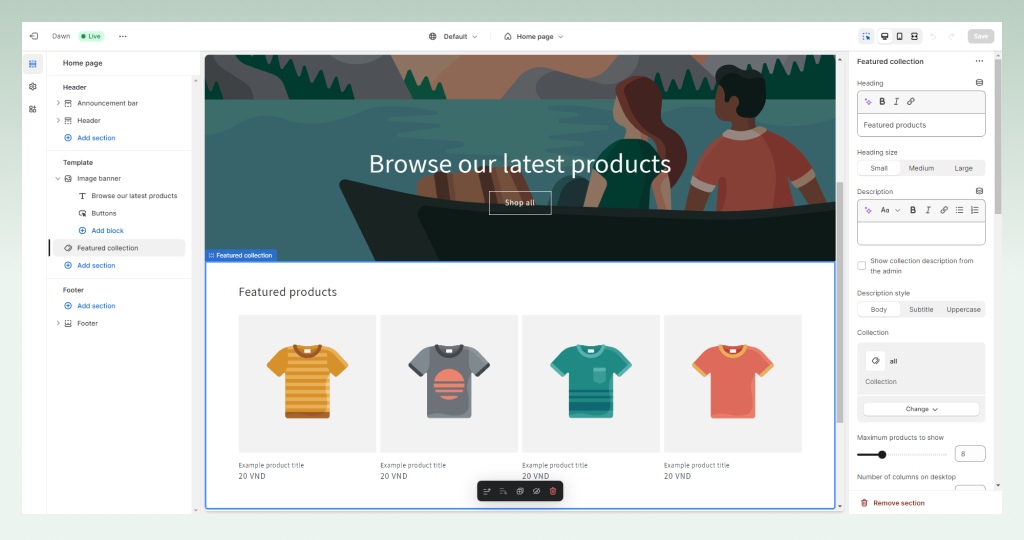The height and width of the screenshot is (540, 1024).
Task: Click Add section under Footer group
Action: tap(89, 306)
